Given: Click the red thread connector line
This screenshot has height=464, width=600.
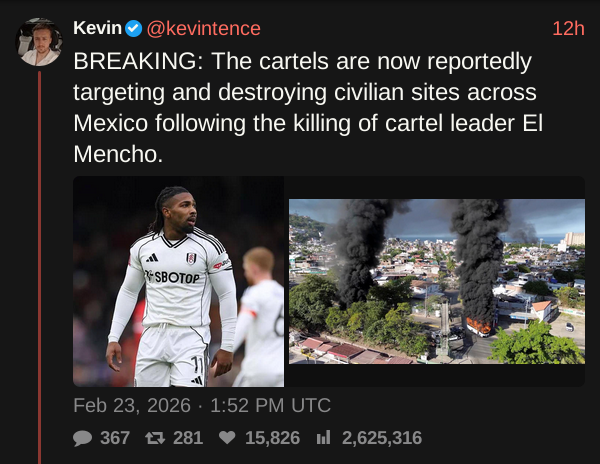Looking at the screenshot, I should click(39, 267).
